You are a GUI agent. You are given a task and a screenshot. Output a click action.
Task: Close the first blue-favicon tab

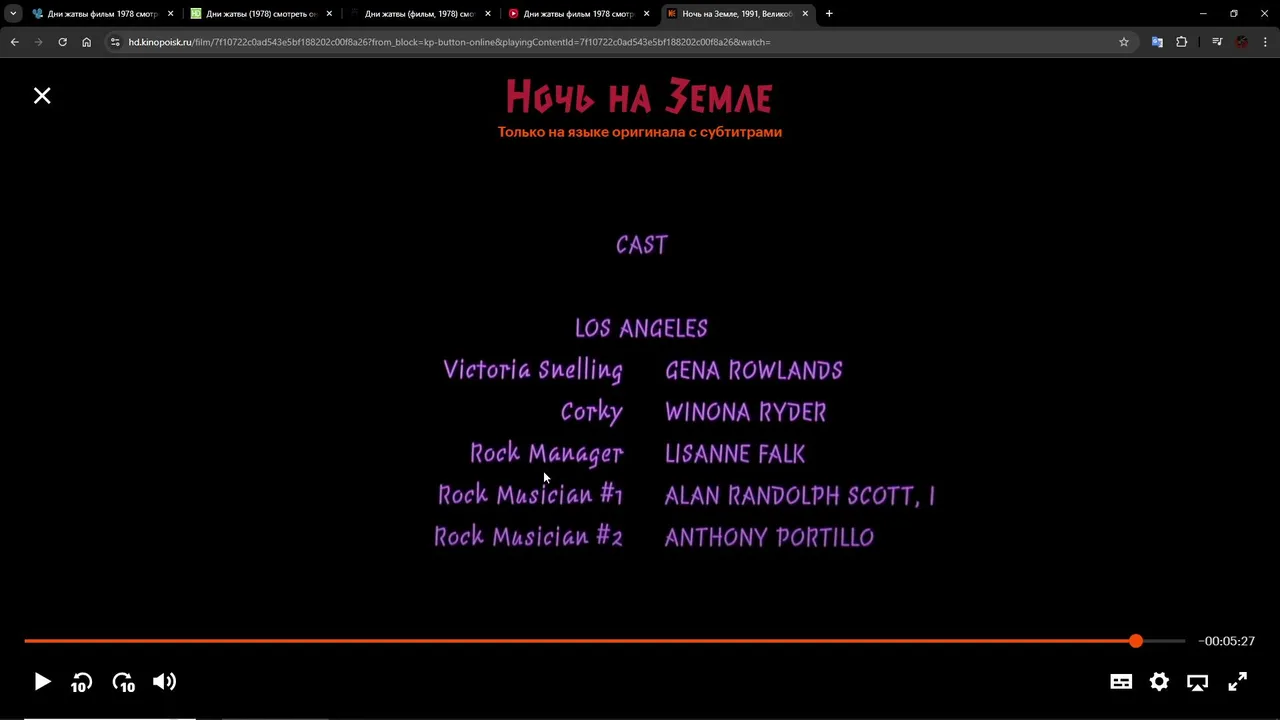pyautogui.click(x=170, y=14)
